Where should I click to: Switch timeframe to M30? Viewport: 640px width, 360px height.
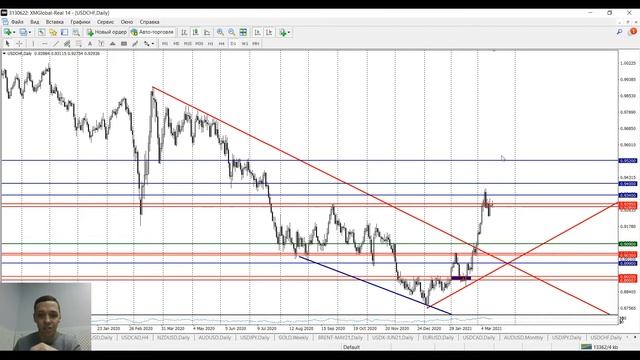pos(199,43)
